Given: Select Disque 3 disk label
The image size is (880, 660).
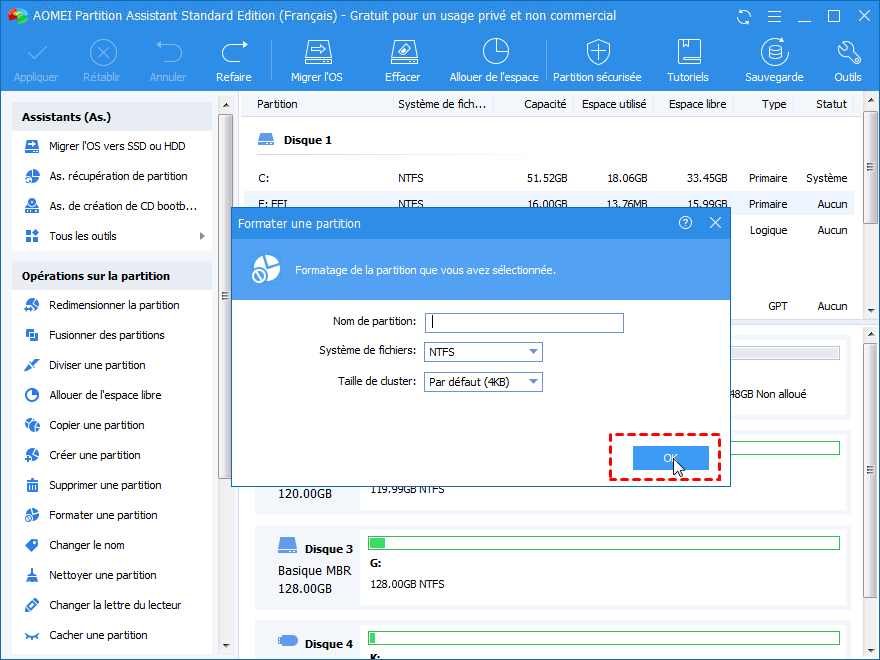Looking at the screenshot, I should pyautogui.click(x=328, y=549).
